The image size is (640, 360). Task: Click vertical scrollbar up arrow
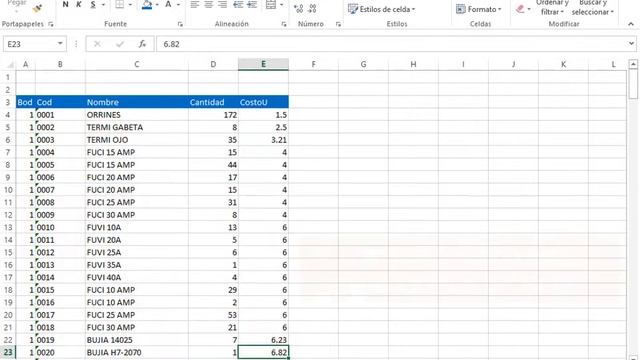click(633, 64)
